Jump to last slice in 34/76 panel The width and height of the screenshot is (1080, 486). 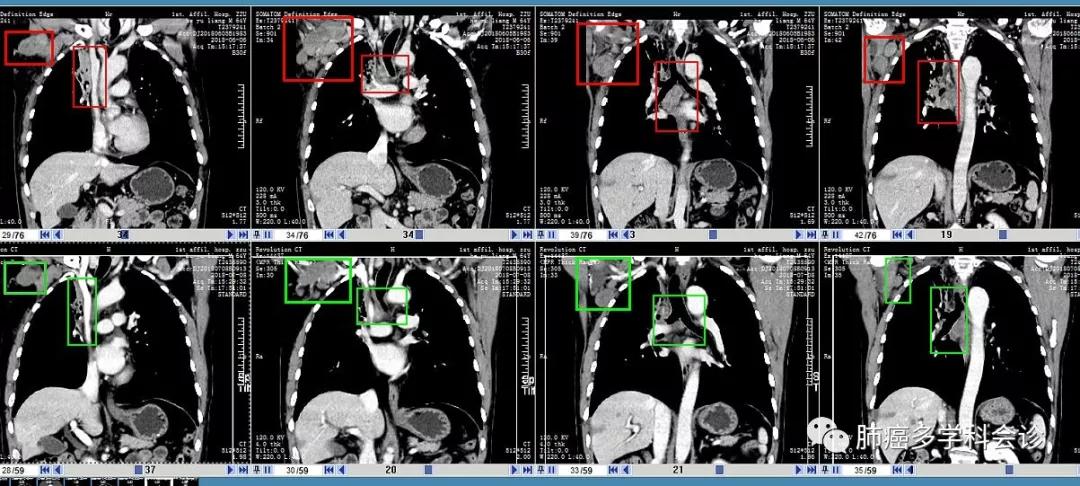pyautogui.click(x=527, y=235)
